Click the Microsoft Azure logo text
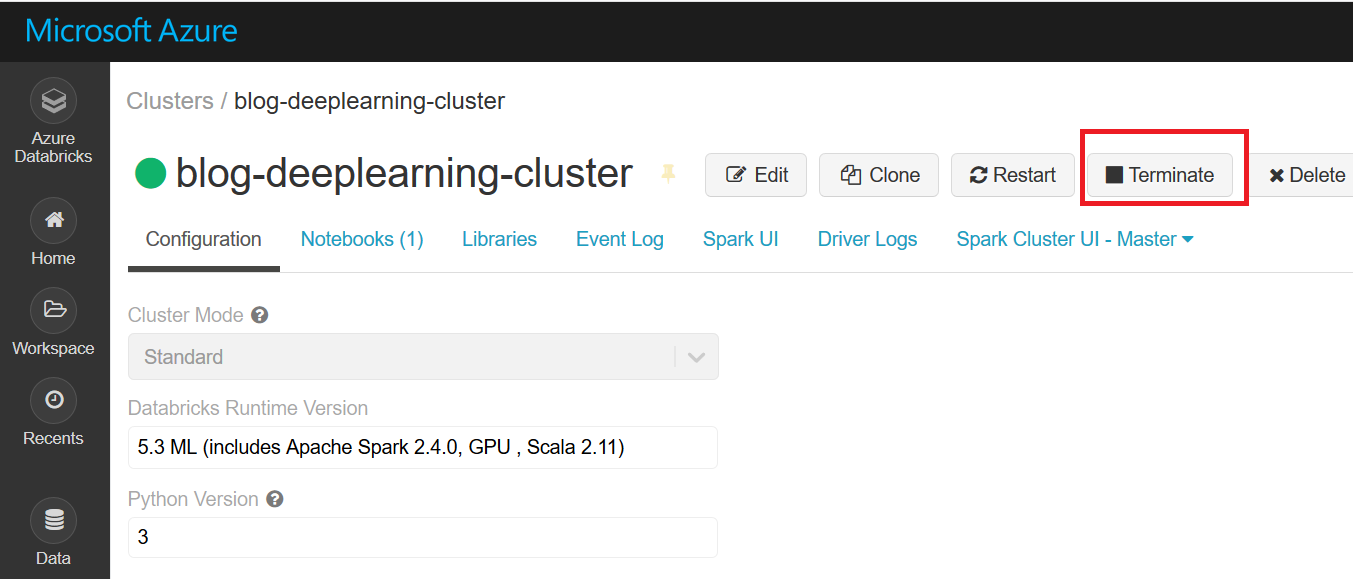The image size is (1353, 579). (x=131, y=30)
